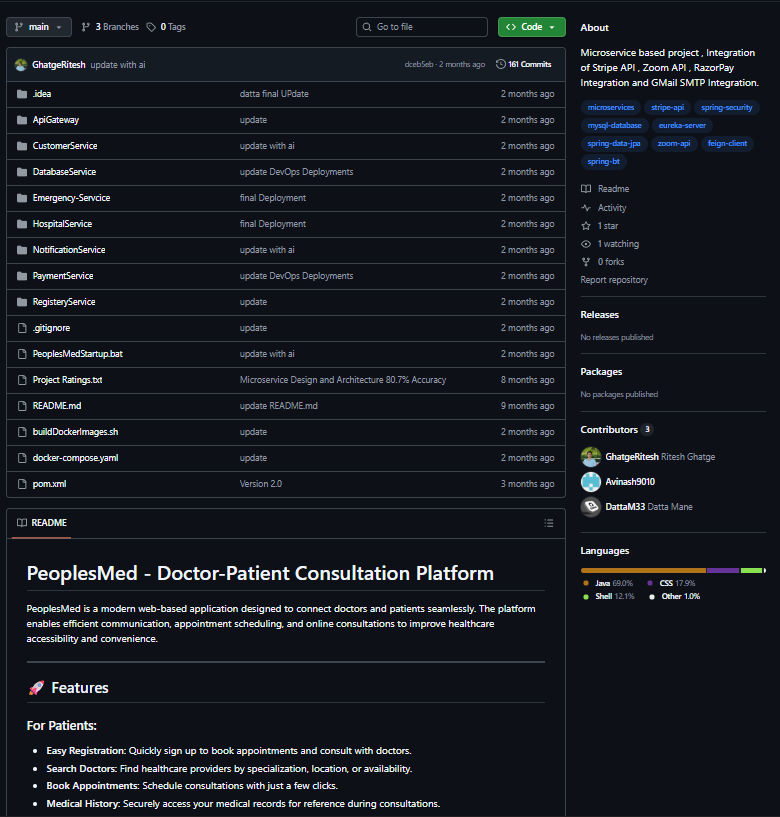Click GhatgeRitesh avatar in commit header
This screenshot has width=780, height=817.
click(21, 64)
